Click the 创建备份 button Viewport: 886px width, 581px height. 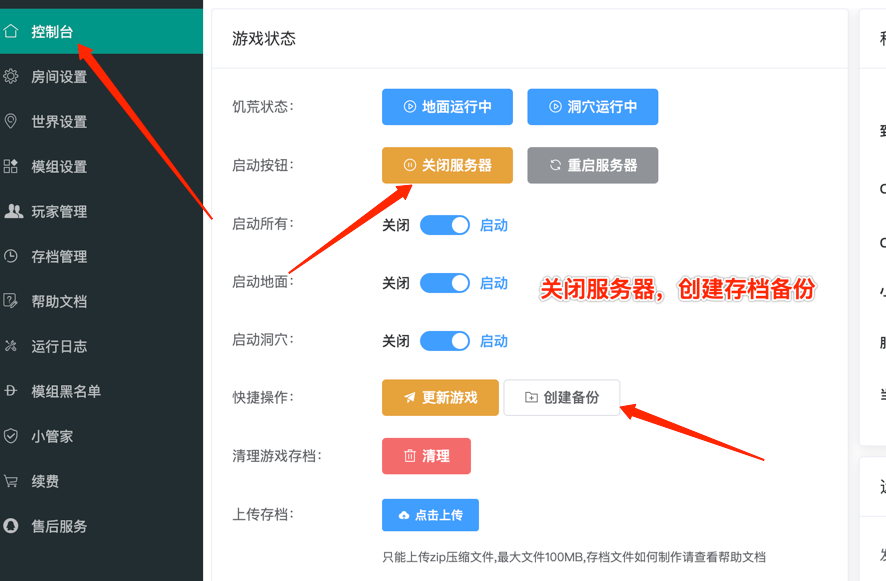(562, 397)
